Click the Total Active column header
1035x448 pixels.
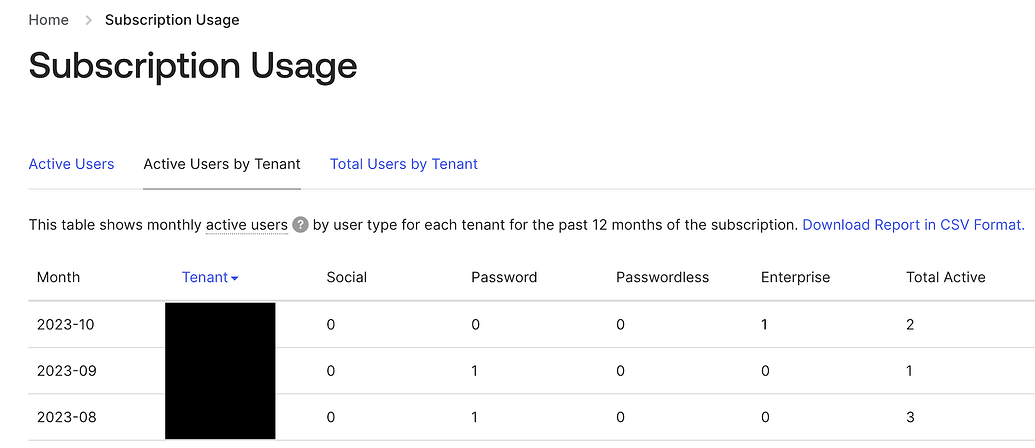(x=946, y=277)
